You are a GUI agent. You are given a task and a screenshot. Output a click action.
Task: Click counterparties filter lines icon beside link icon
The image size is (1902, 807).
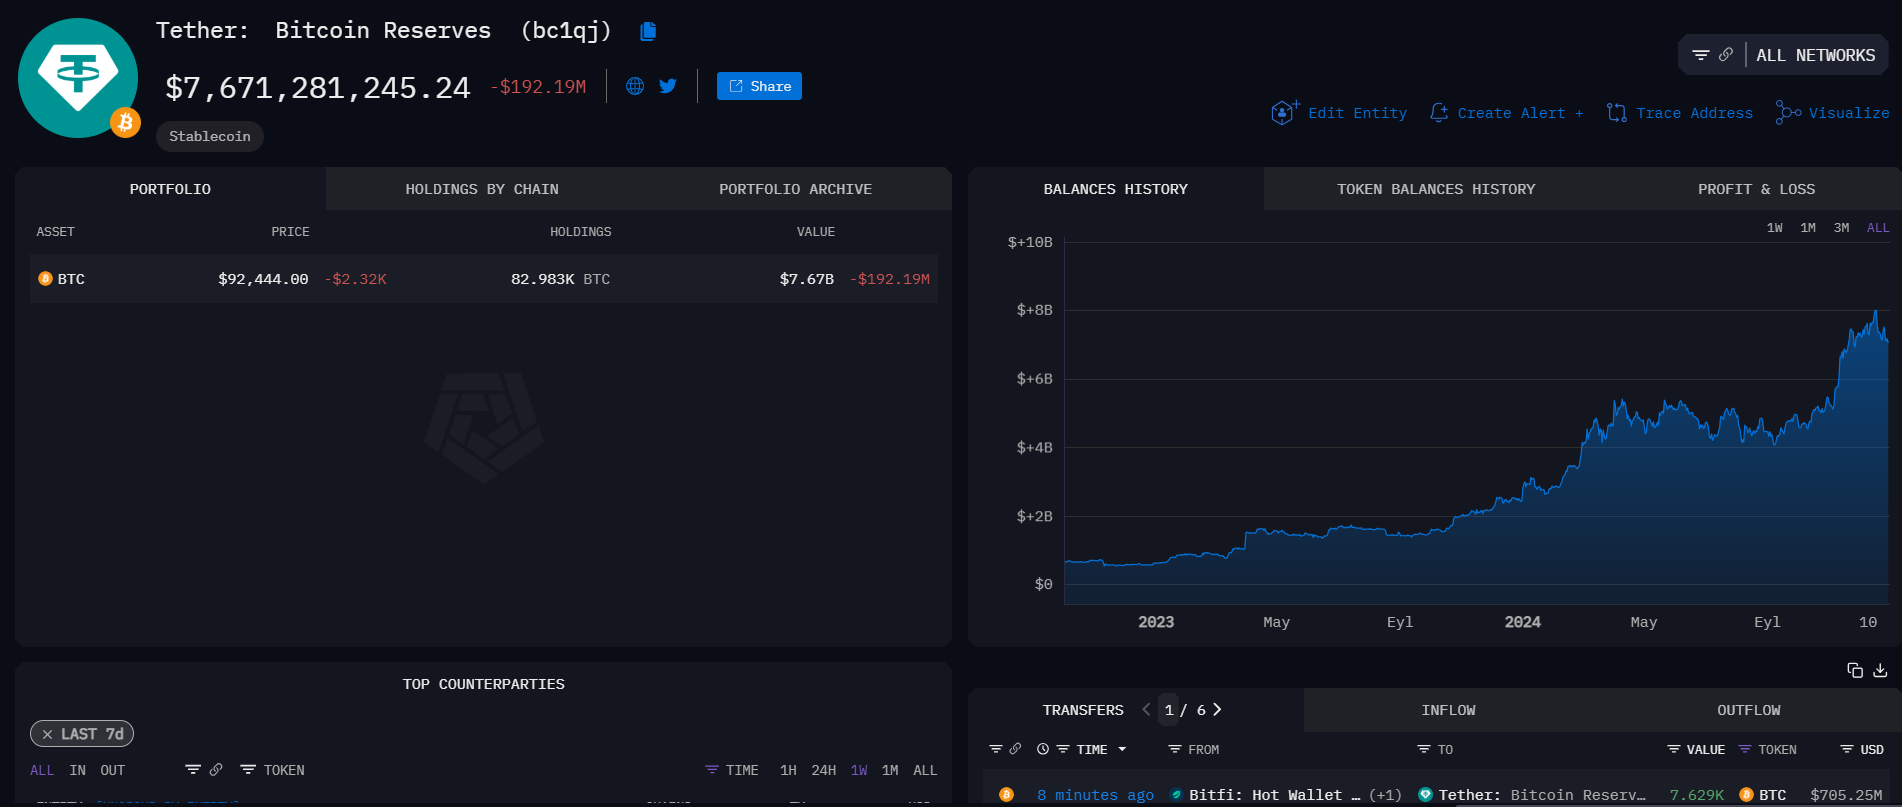(193, 769)
